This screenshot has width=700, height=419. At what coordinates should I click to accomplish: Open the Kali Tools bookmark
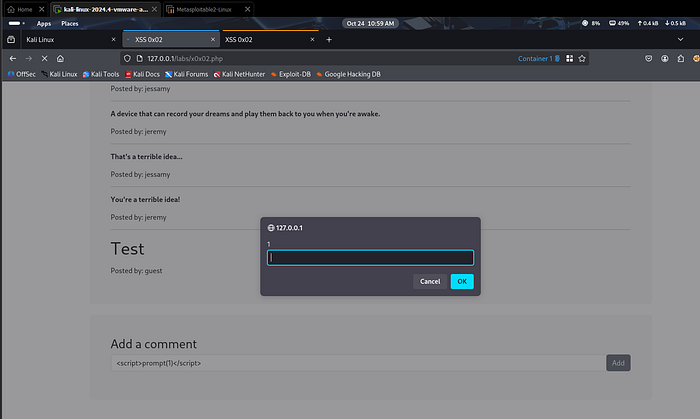point(101,75)
